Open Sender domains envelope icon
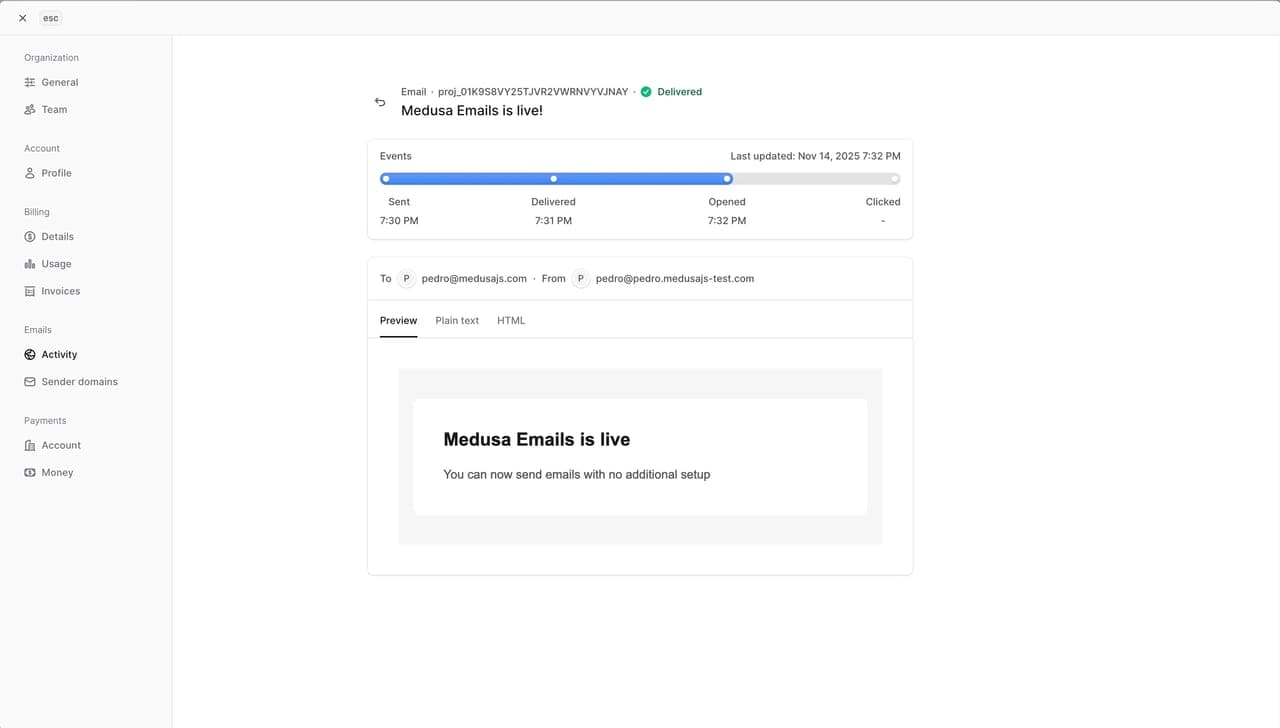Screen dimensions: 1280x728 [x=30, y=382]
